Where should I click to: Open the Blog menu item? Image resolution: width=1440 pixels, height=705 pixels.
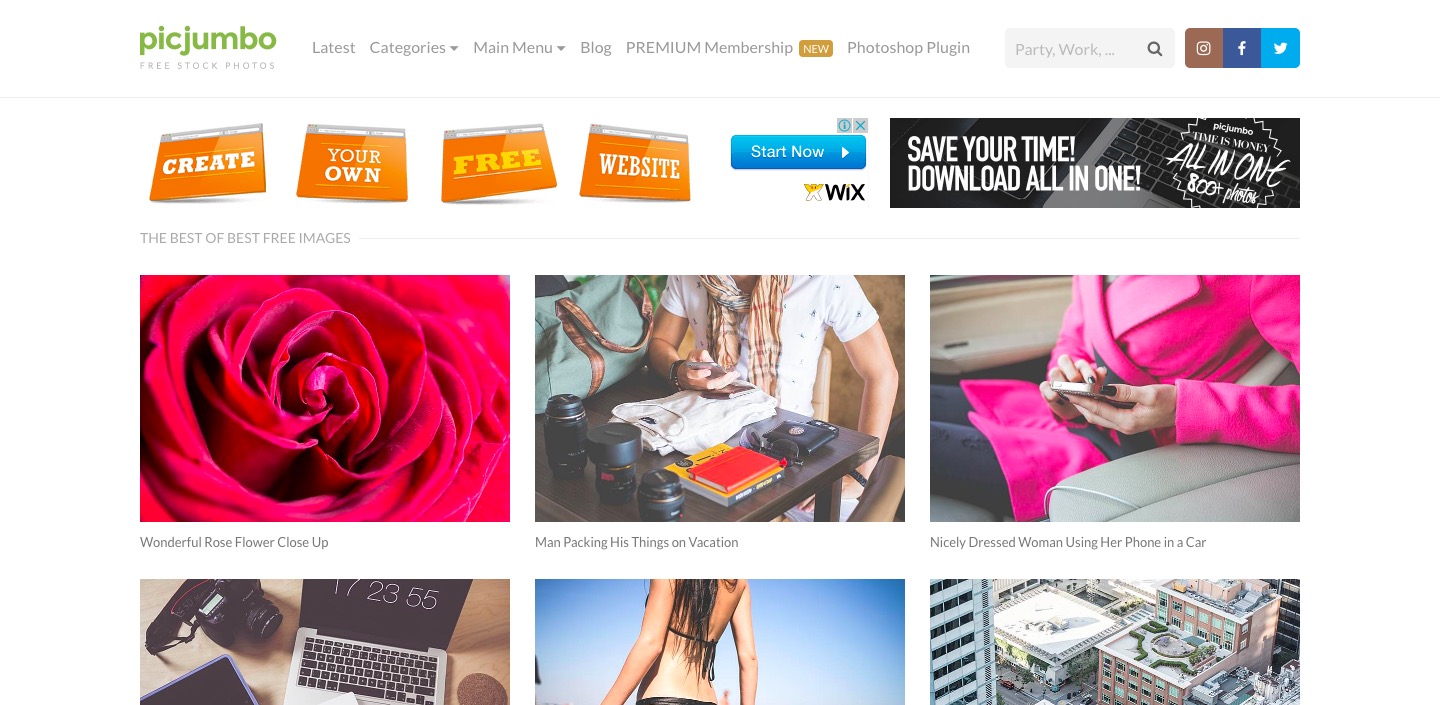tap(596, 47)
